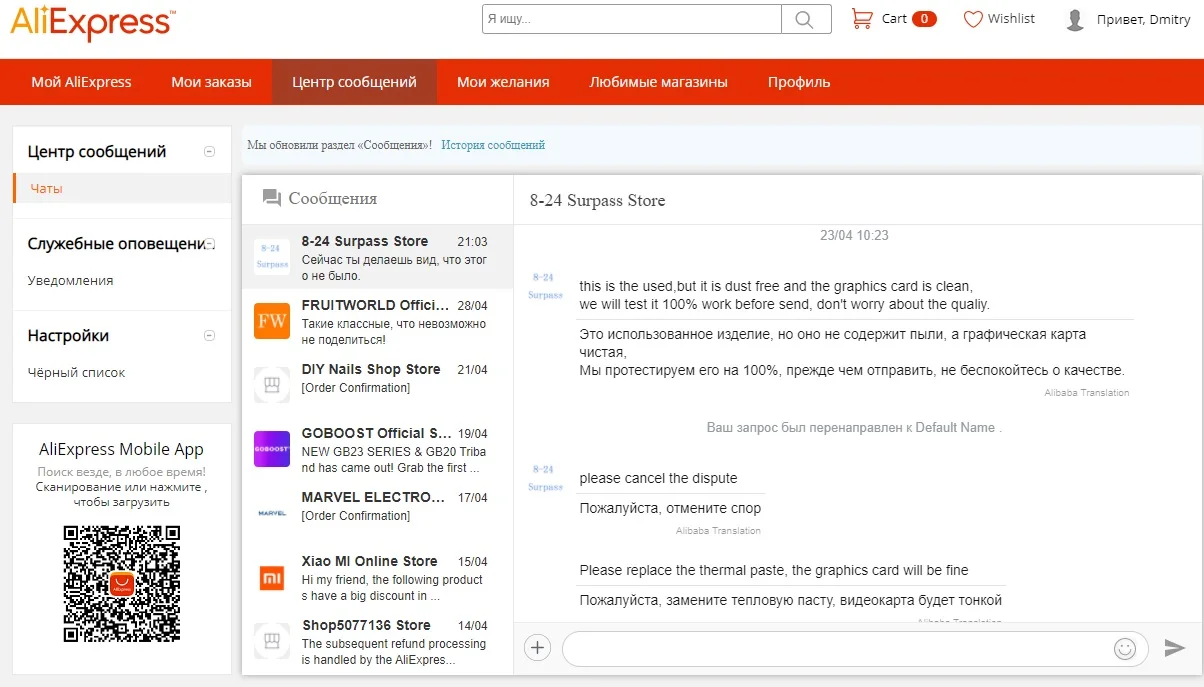Viewport: 1204px width, 687px height.
Task: Click the AliExpress logo
Action: coord(93,21)
